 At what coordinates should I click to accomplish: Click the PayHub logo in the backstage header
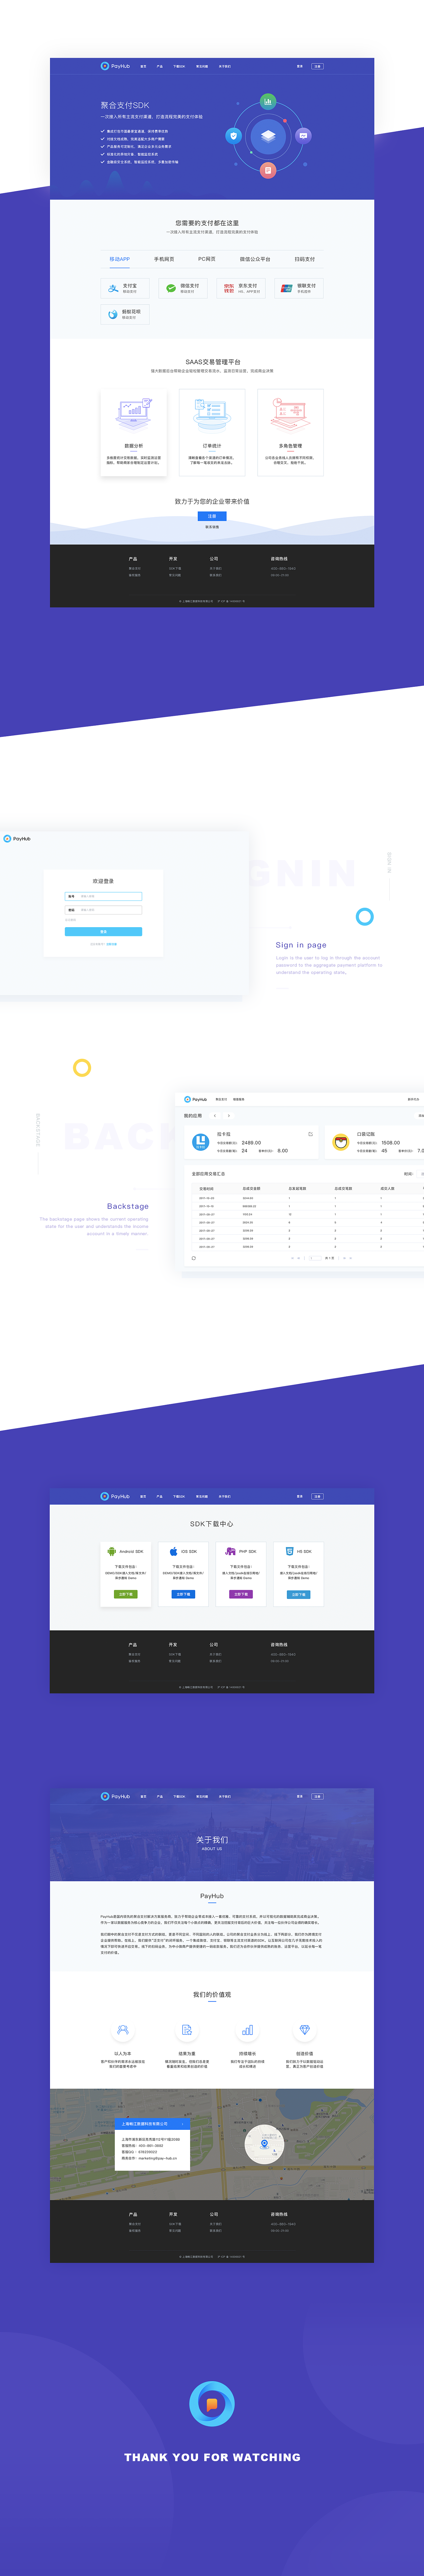pyautogui.click(x=195, y=1099)
